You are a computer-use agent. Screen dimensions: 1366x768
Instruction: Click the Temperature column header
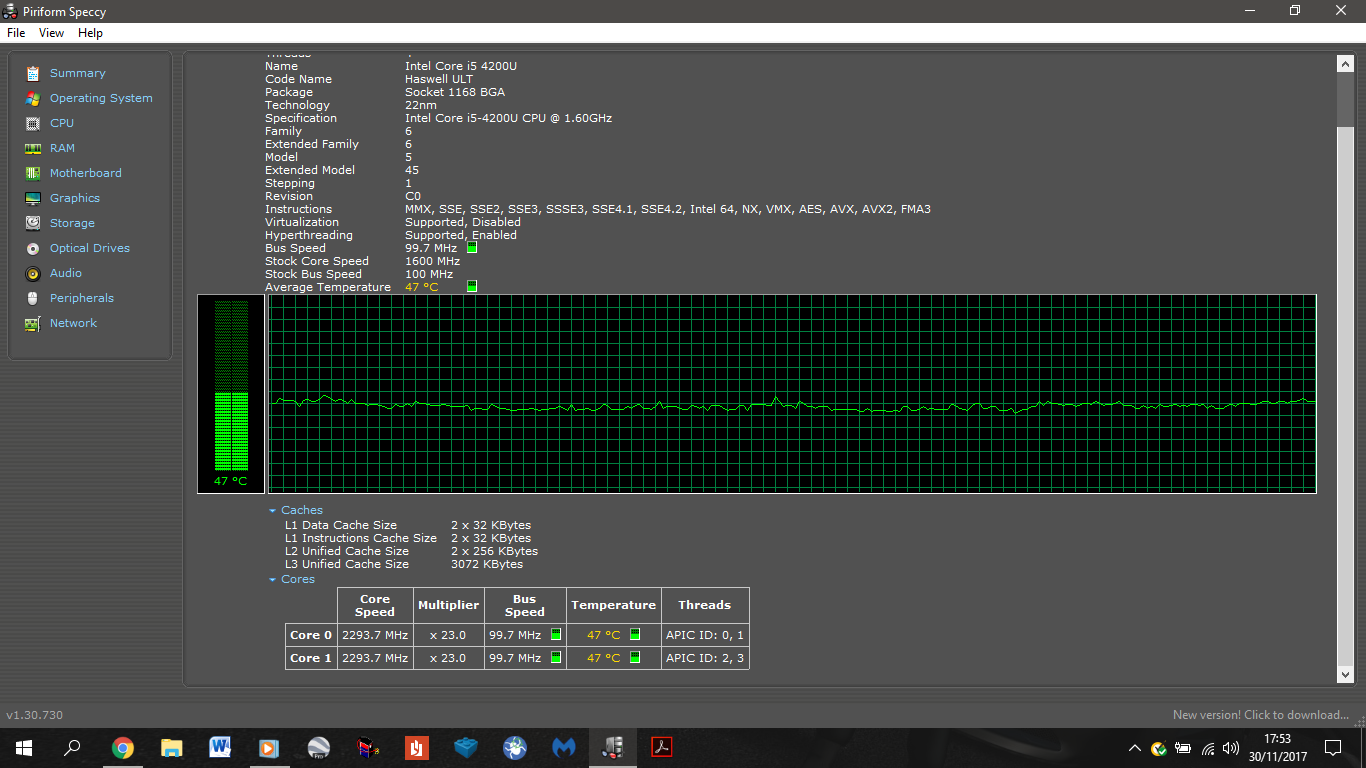[614, 605]
